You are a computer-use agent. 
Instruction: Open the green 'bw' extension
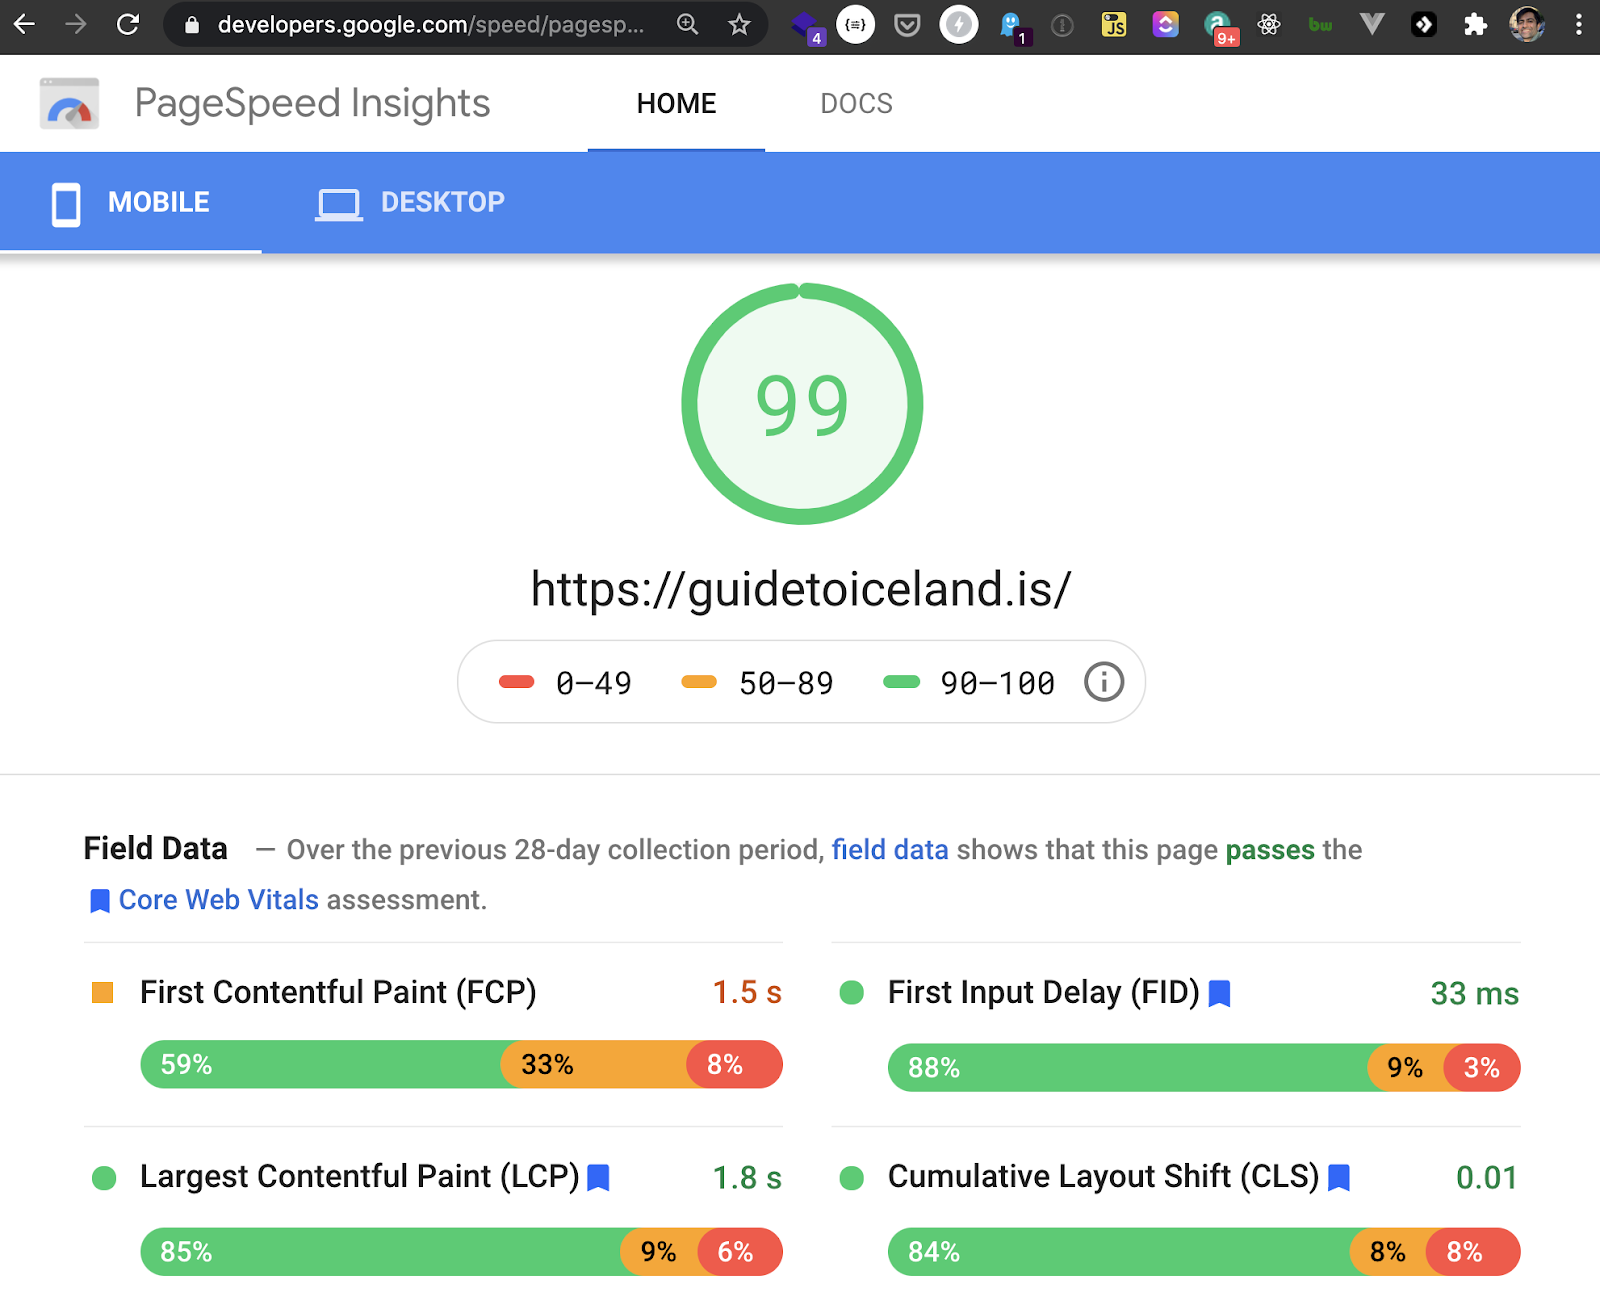pyautogui.click(x=1320, y=25)
